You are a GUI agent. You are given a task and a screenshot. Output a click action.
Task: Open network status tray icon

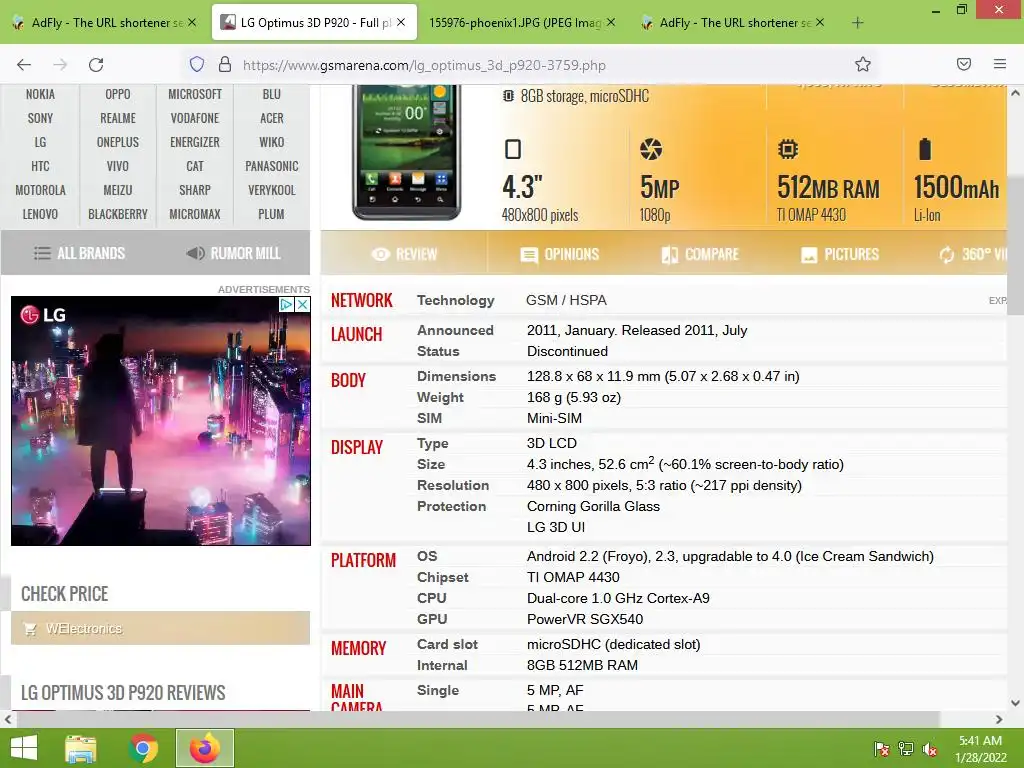pyautogui.click(x=906, y=749)
